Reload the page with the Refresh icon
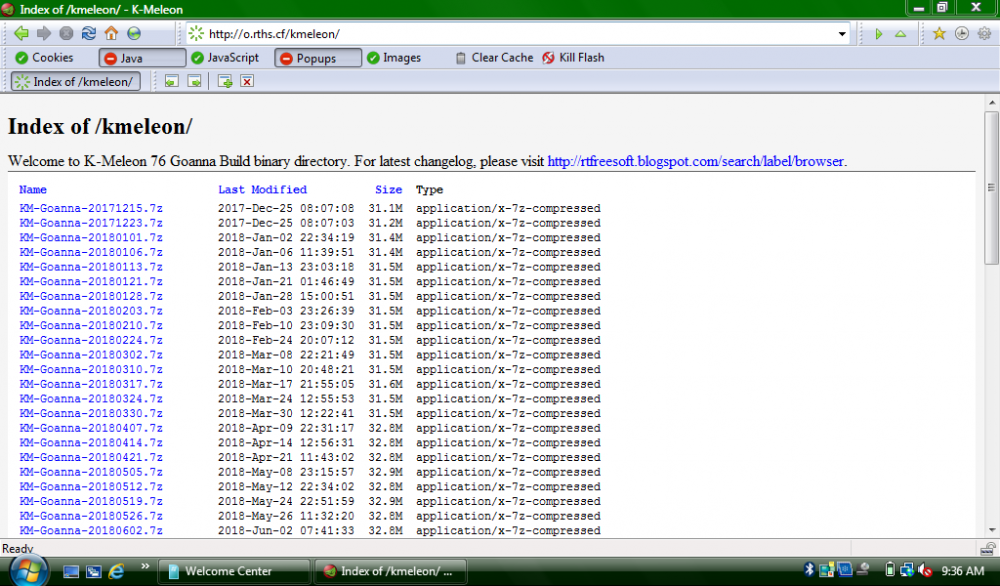The height and width of the screenshot is (586, 1000). point(89,33)
